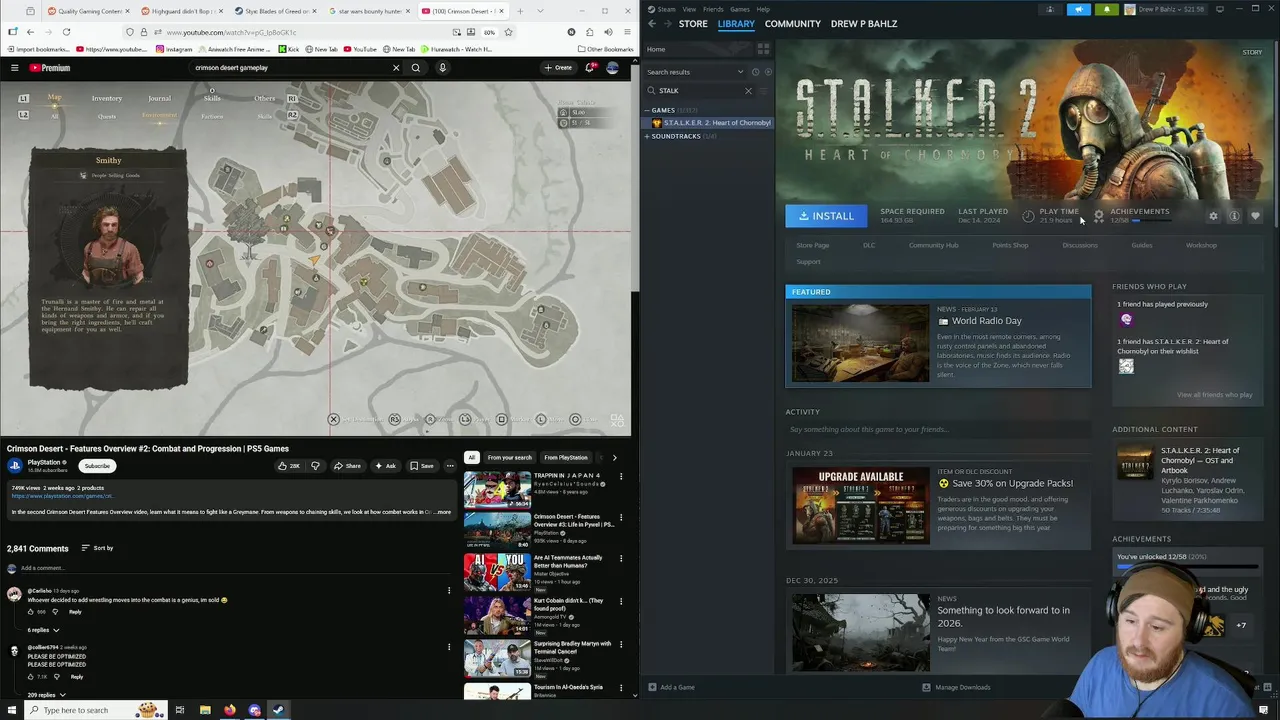Open YouTube Create button
This screenshot has height=720, width=1280.
click(558, 68)
